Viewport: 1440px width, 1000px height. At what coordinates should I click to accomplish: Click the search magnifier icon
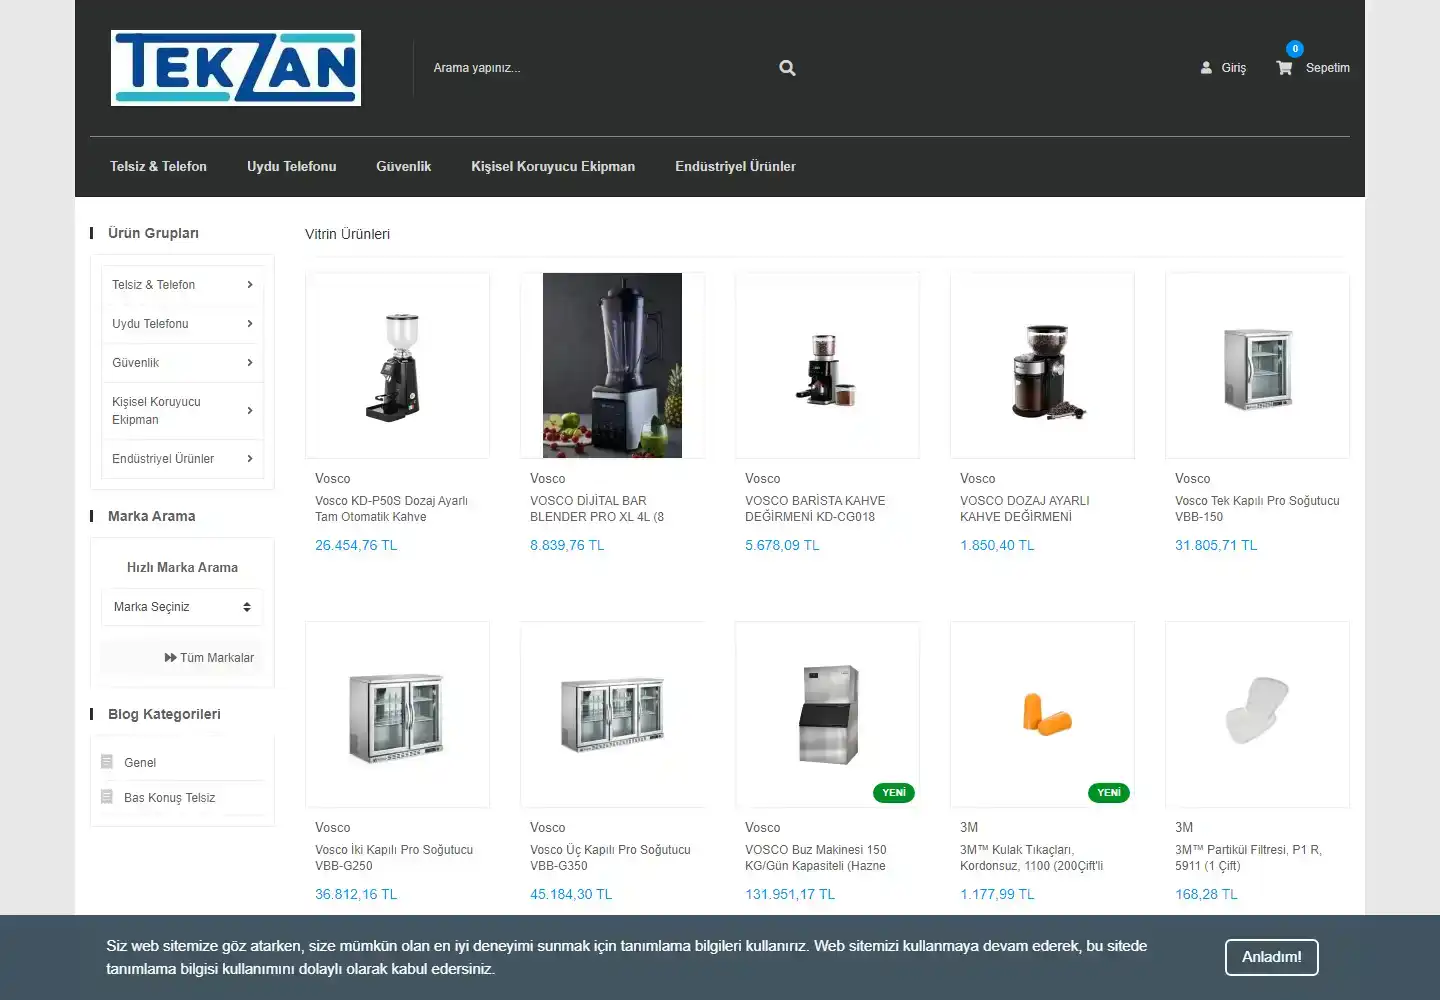[787, 68]
